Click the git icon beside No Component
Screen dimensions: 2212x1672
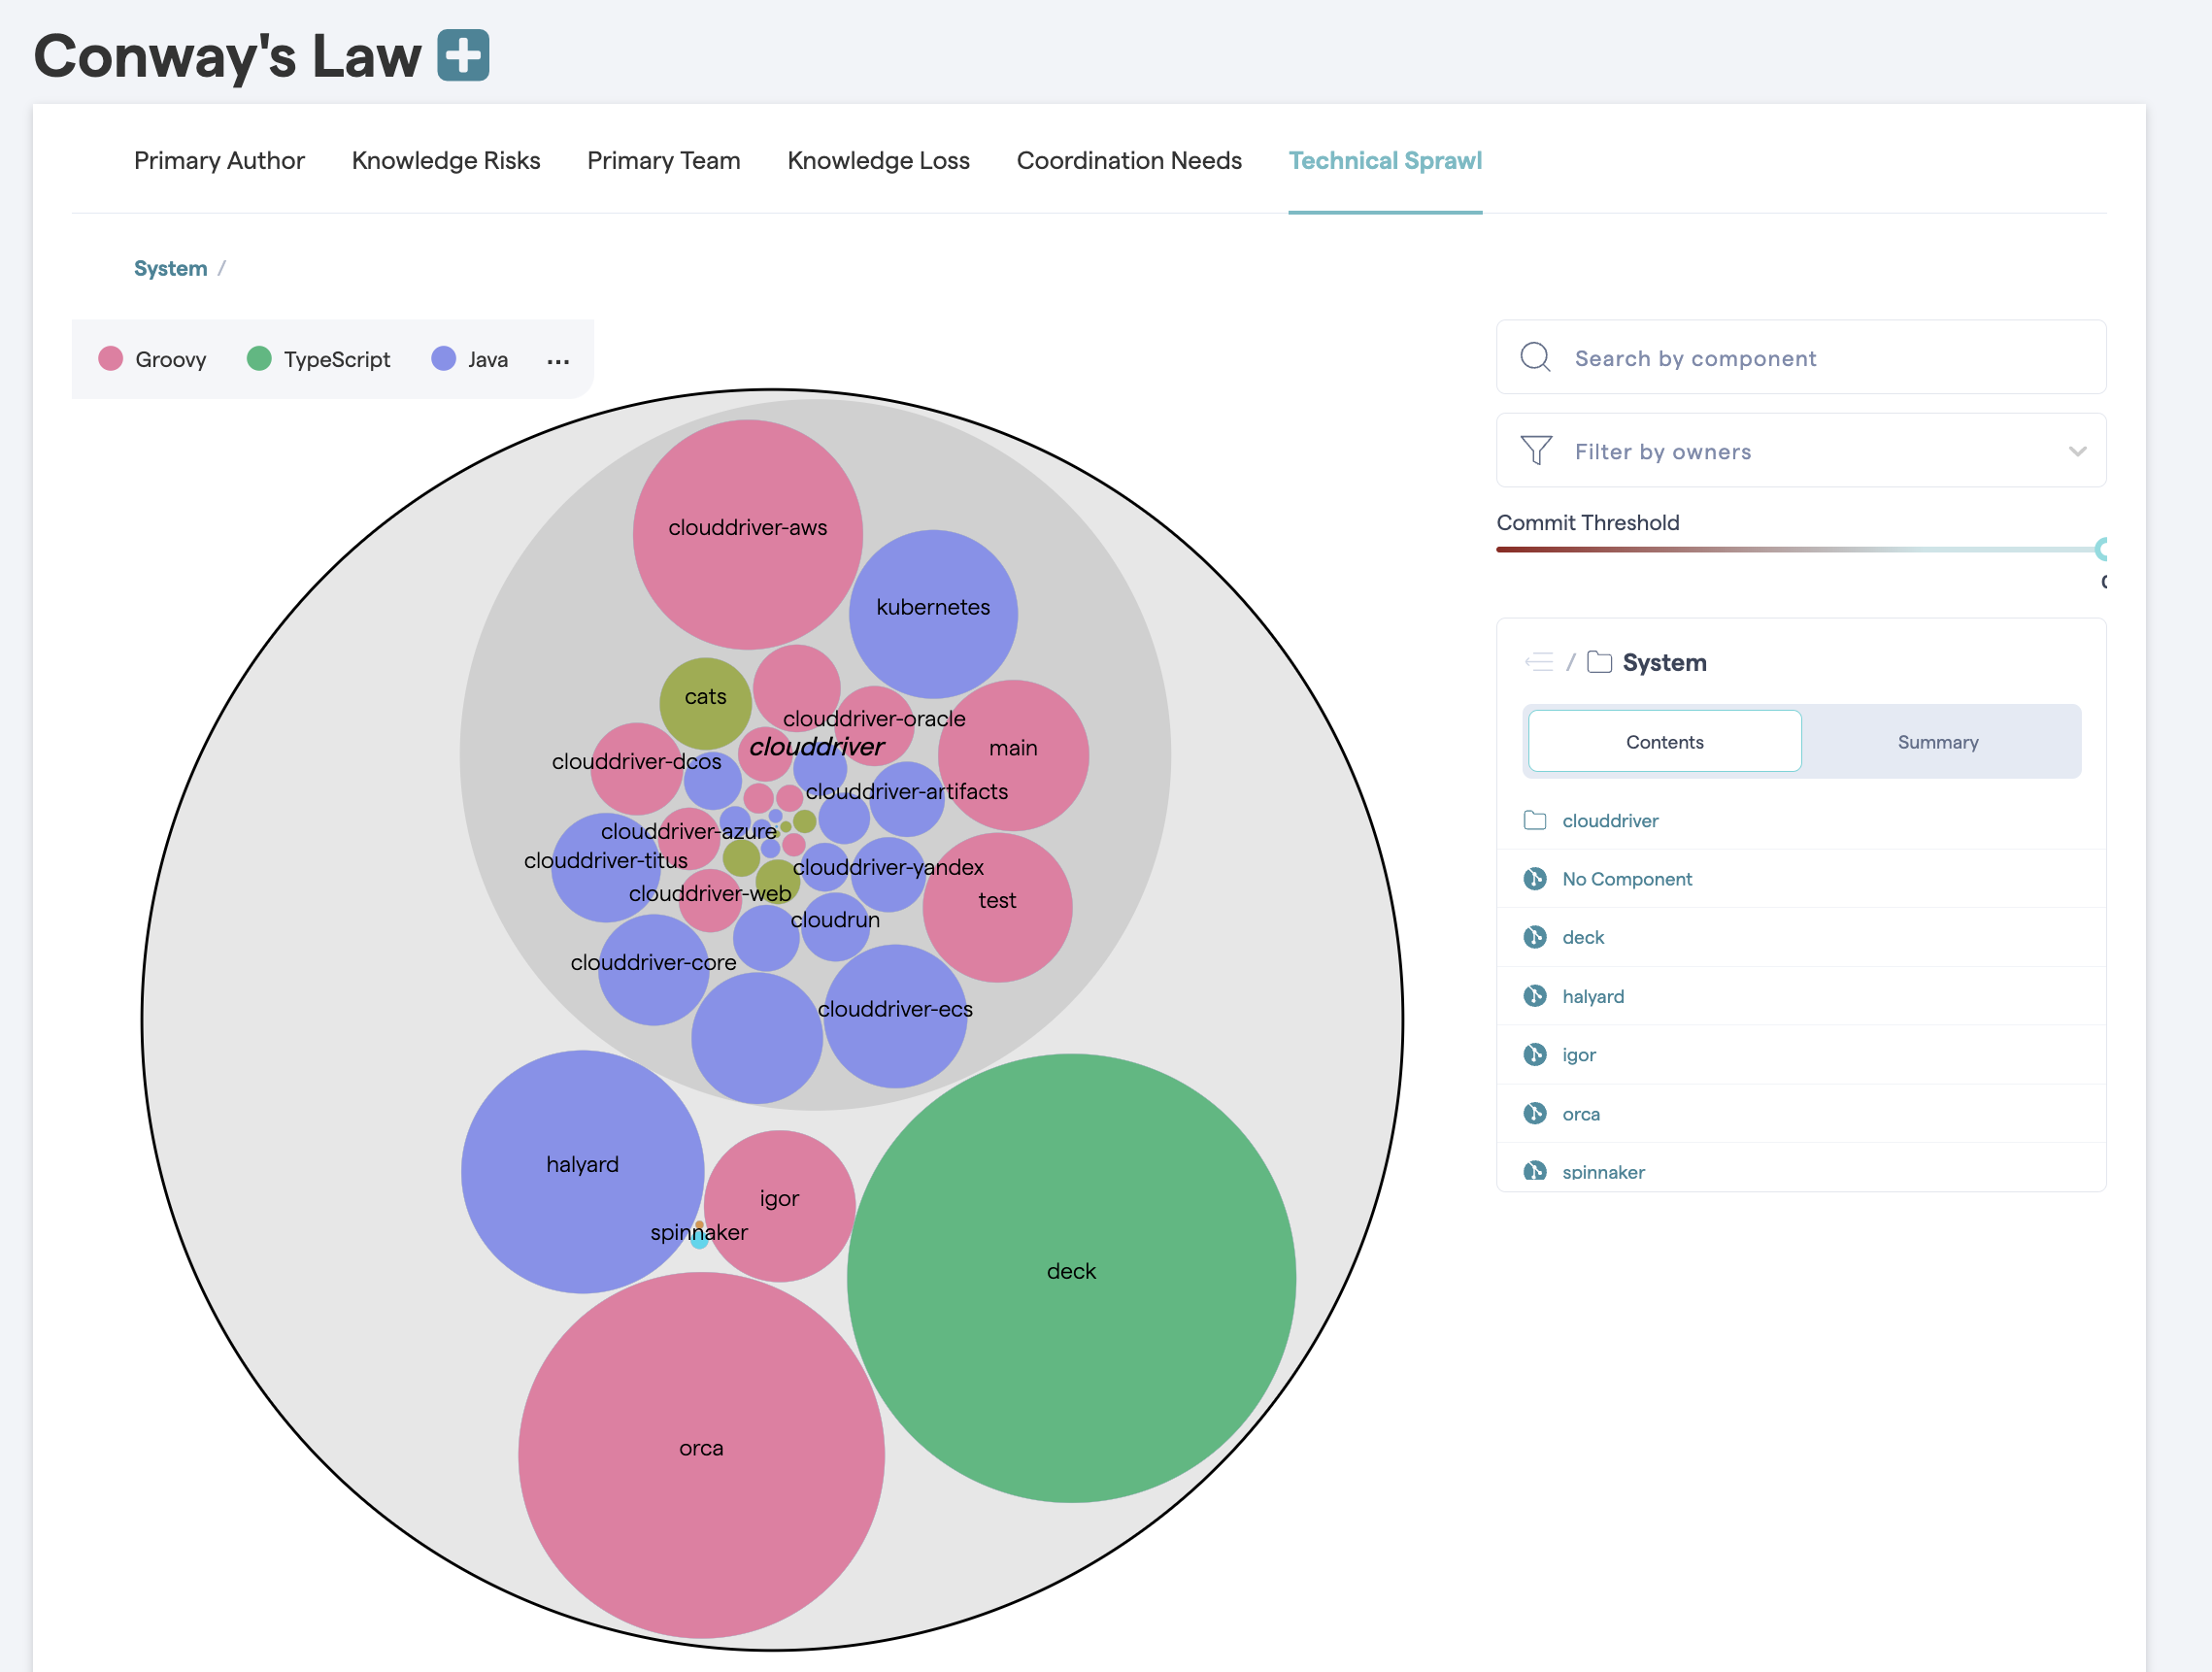(x=1534, y=879)
